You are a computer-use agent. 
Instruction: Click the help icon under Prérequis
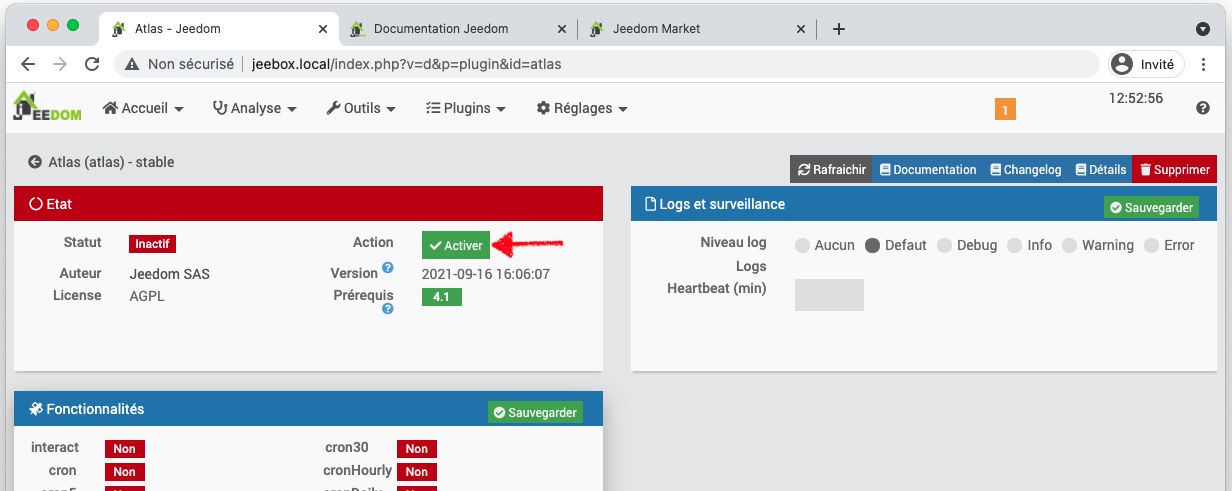(x=388, y=309)
